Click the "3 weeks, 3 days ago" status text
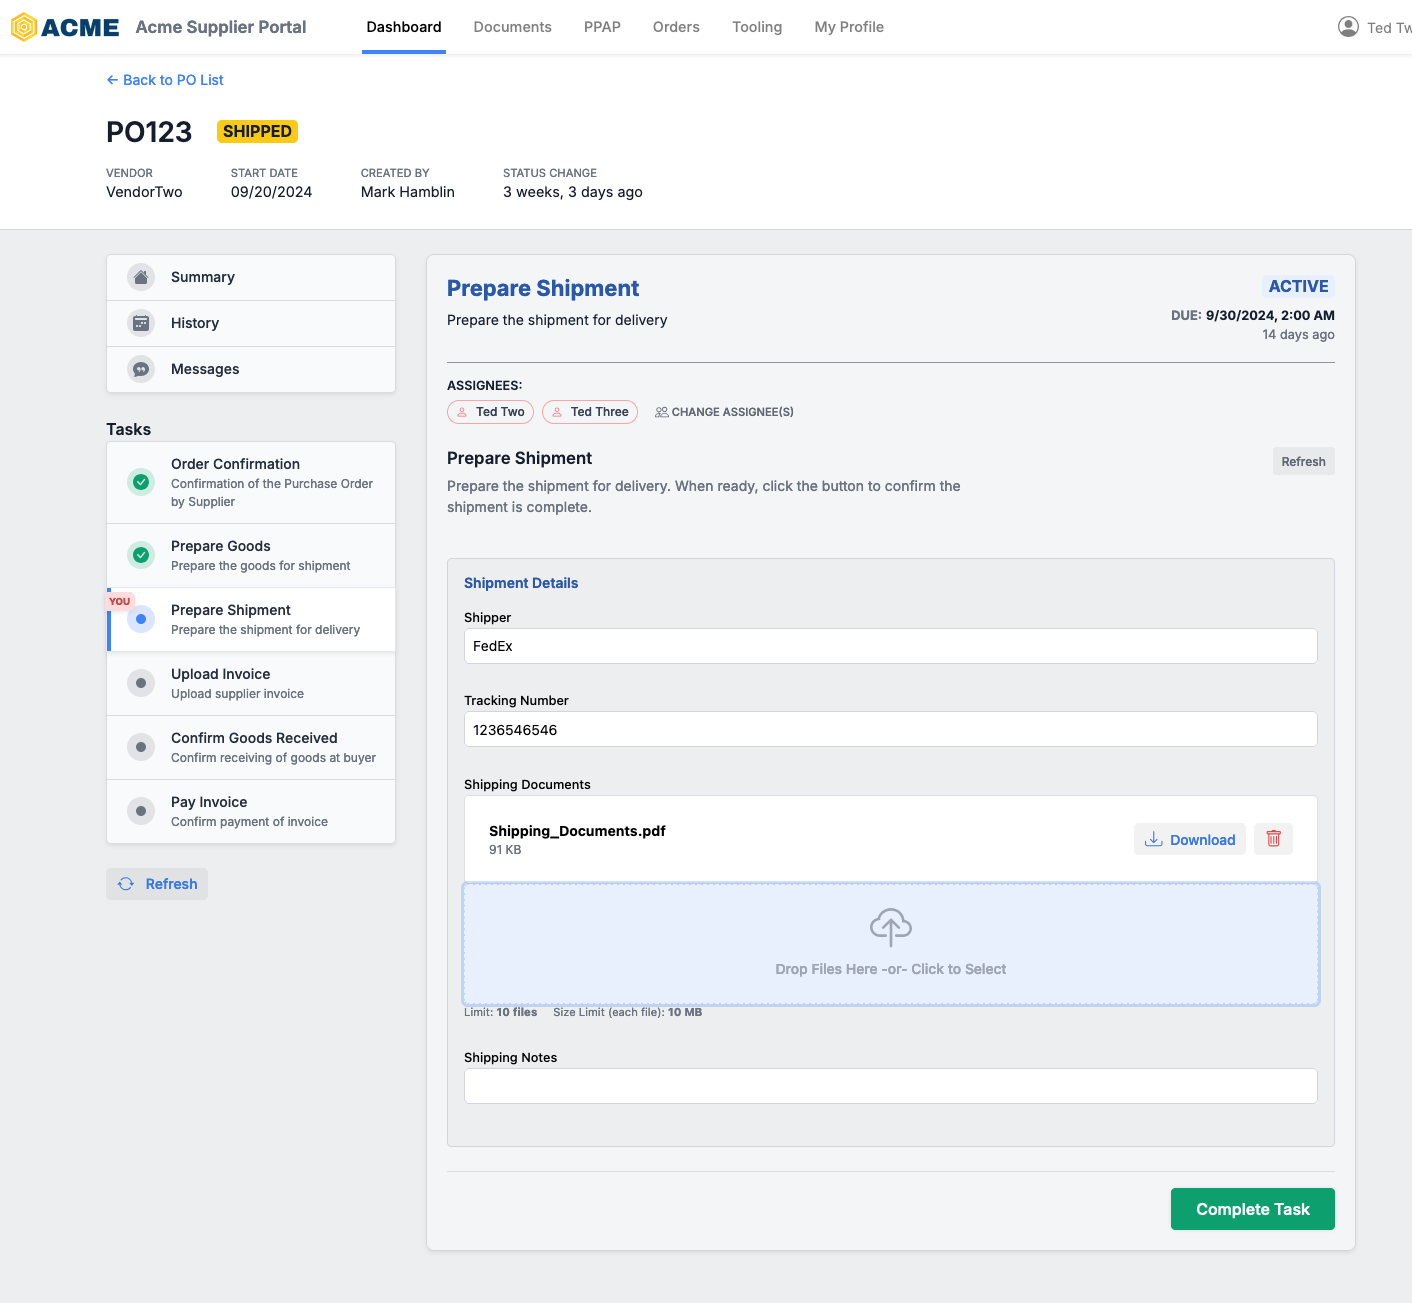This screenshot has height=1303, width=1412. 573,192
